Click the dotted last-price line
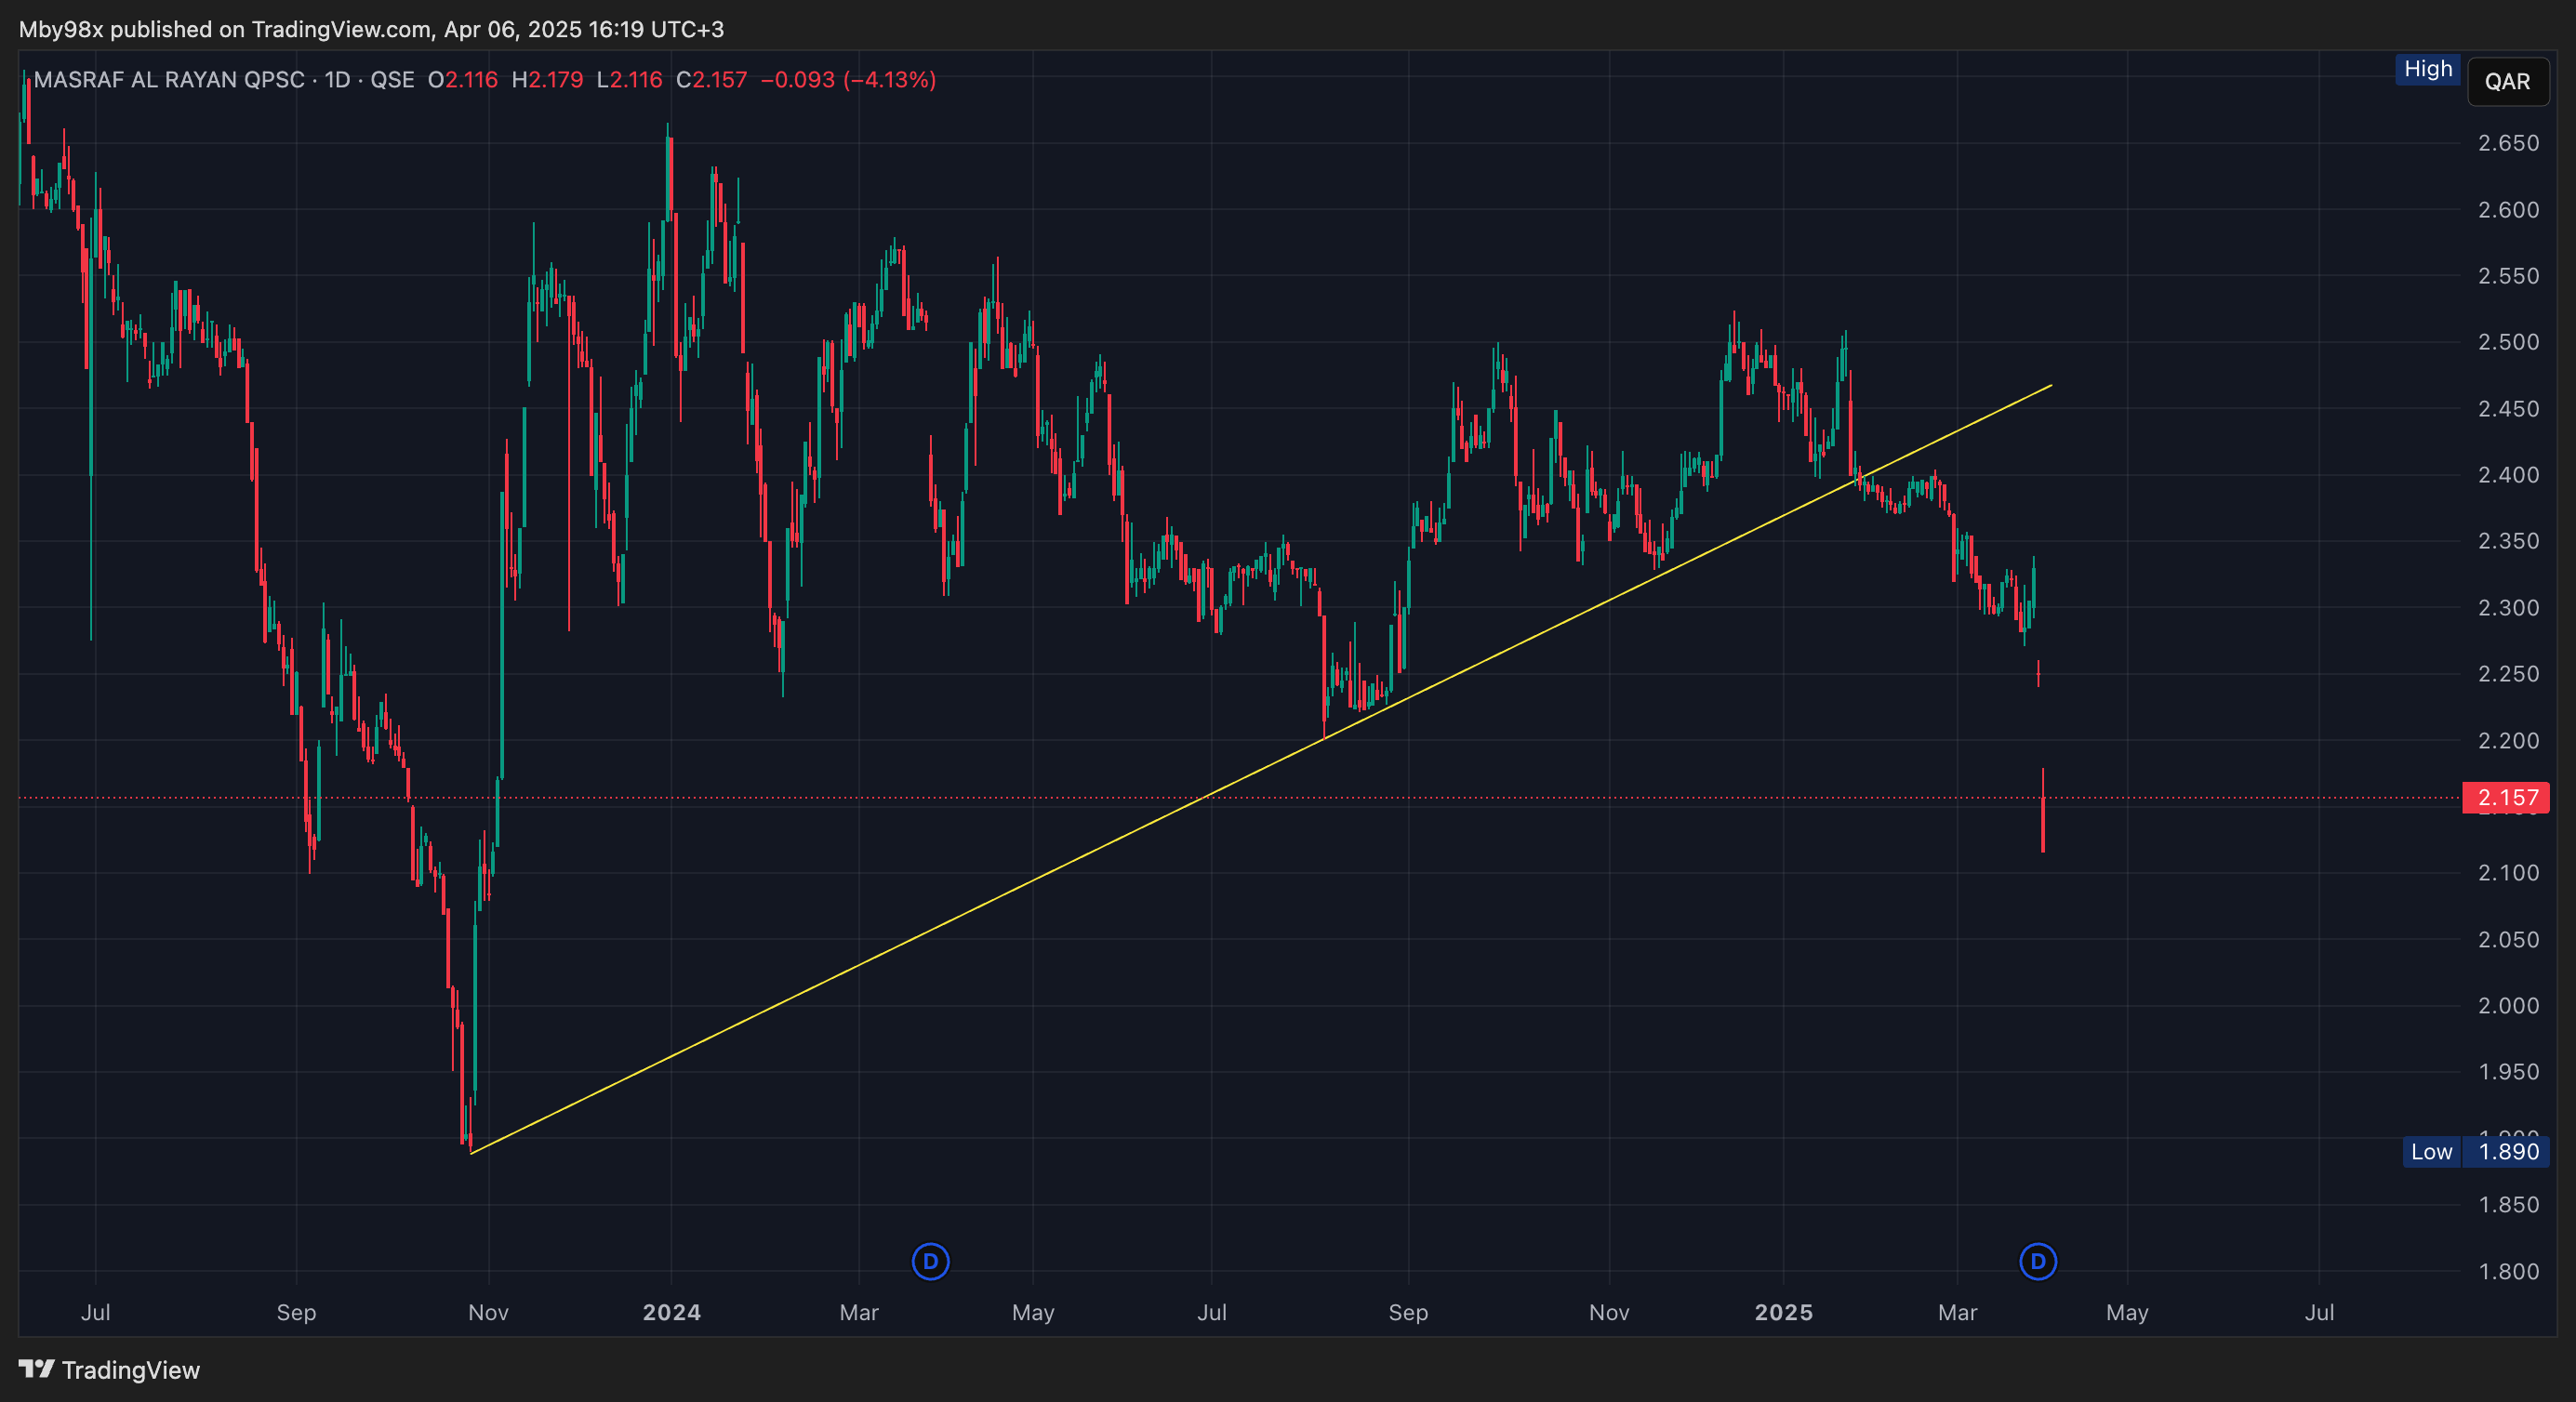Viewport: 2576px width, 1402px height. coord(1240,798)
